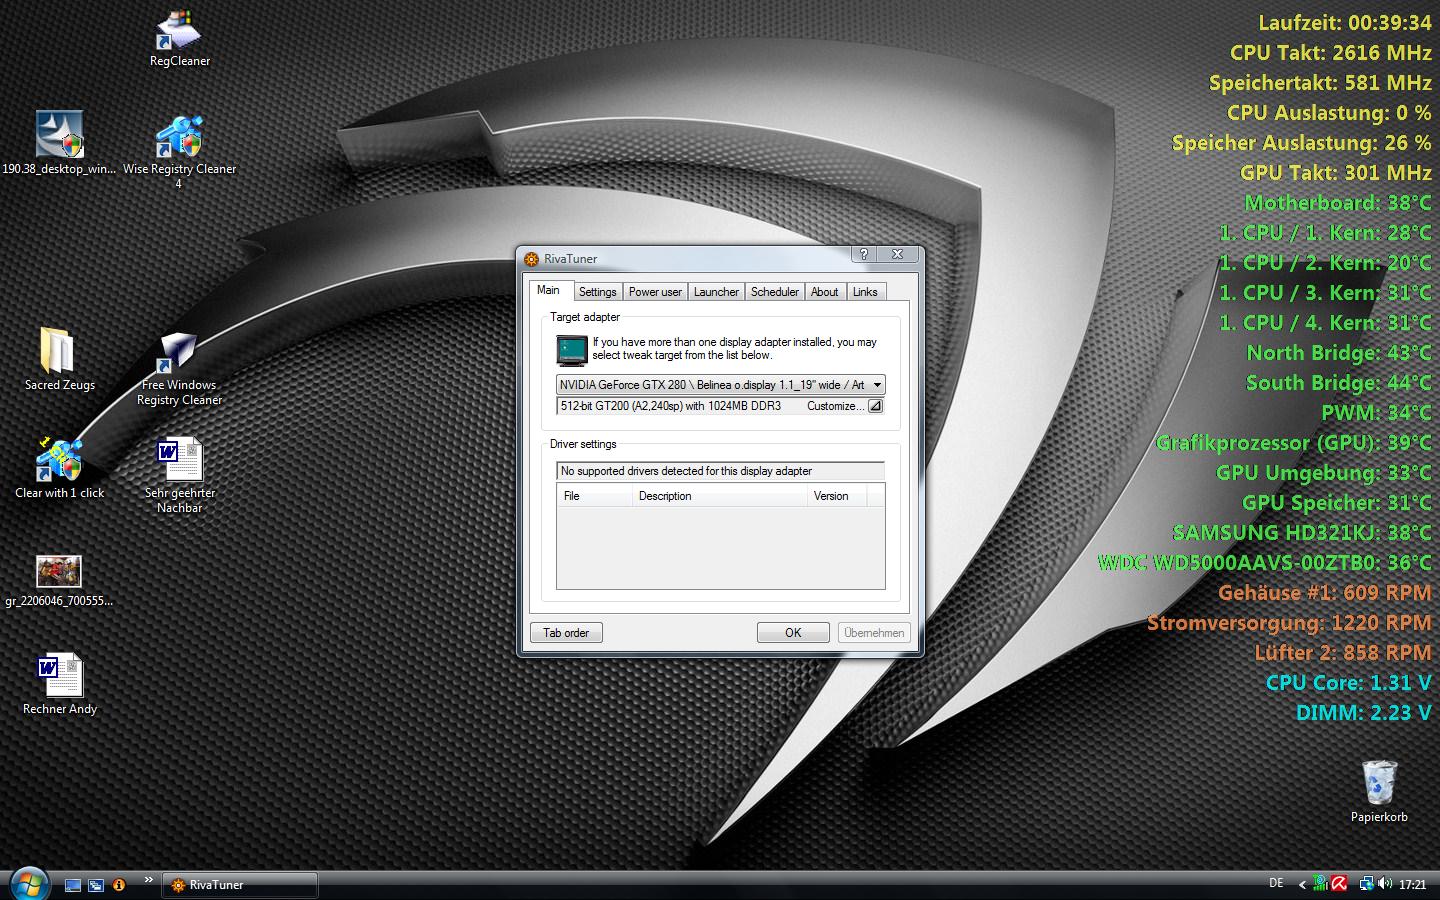Viewport: 1440px width, 900px height.
Task: Click the 'Grafikprozessor (GPU): 39°C' text
Action: click(x=1294, y=443)
